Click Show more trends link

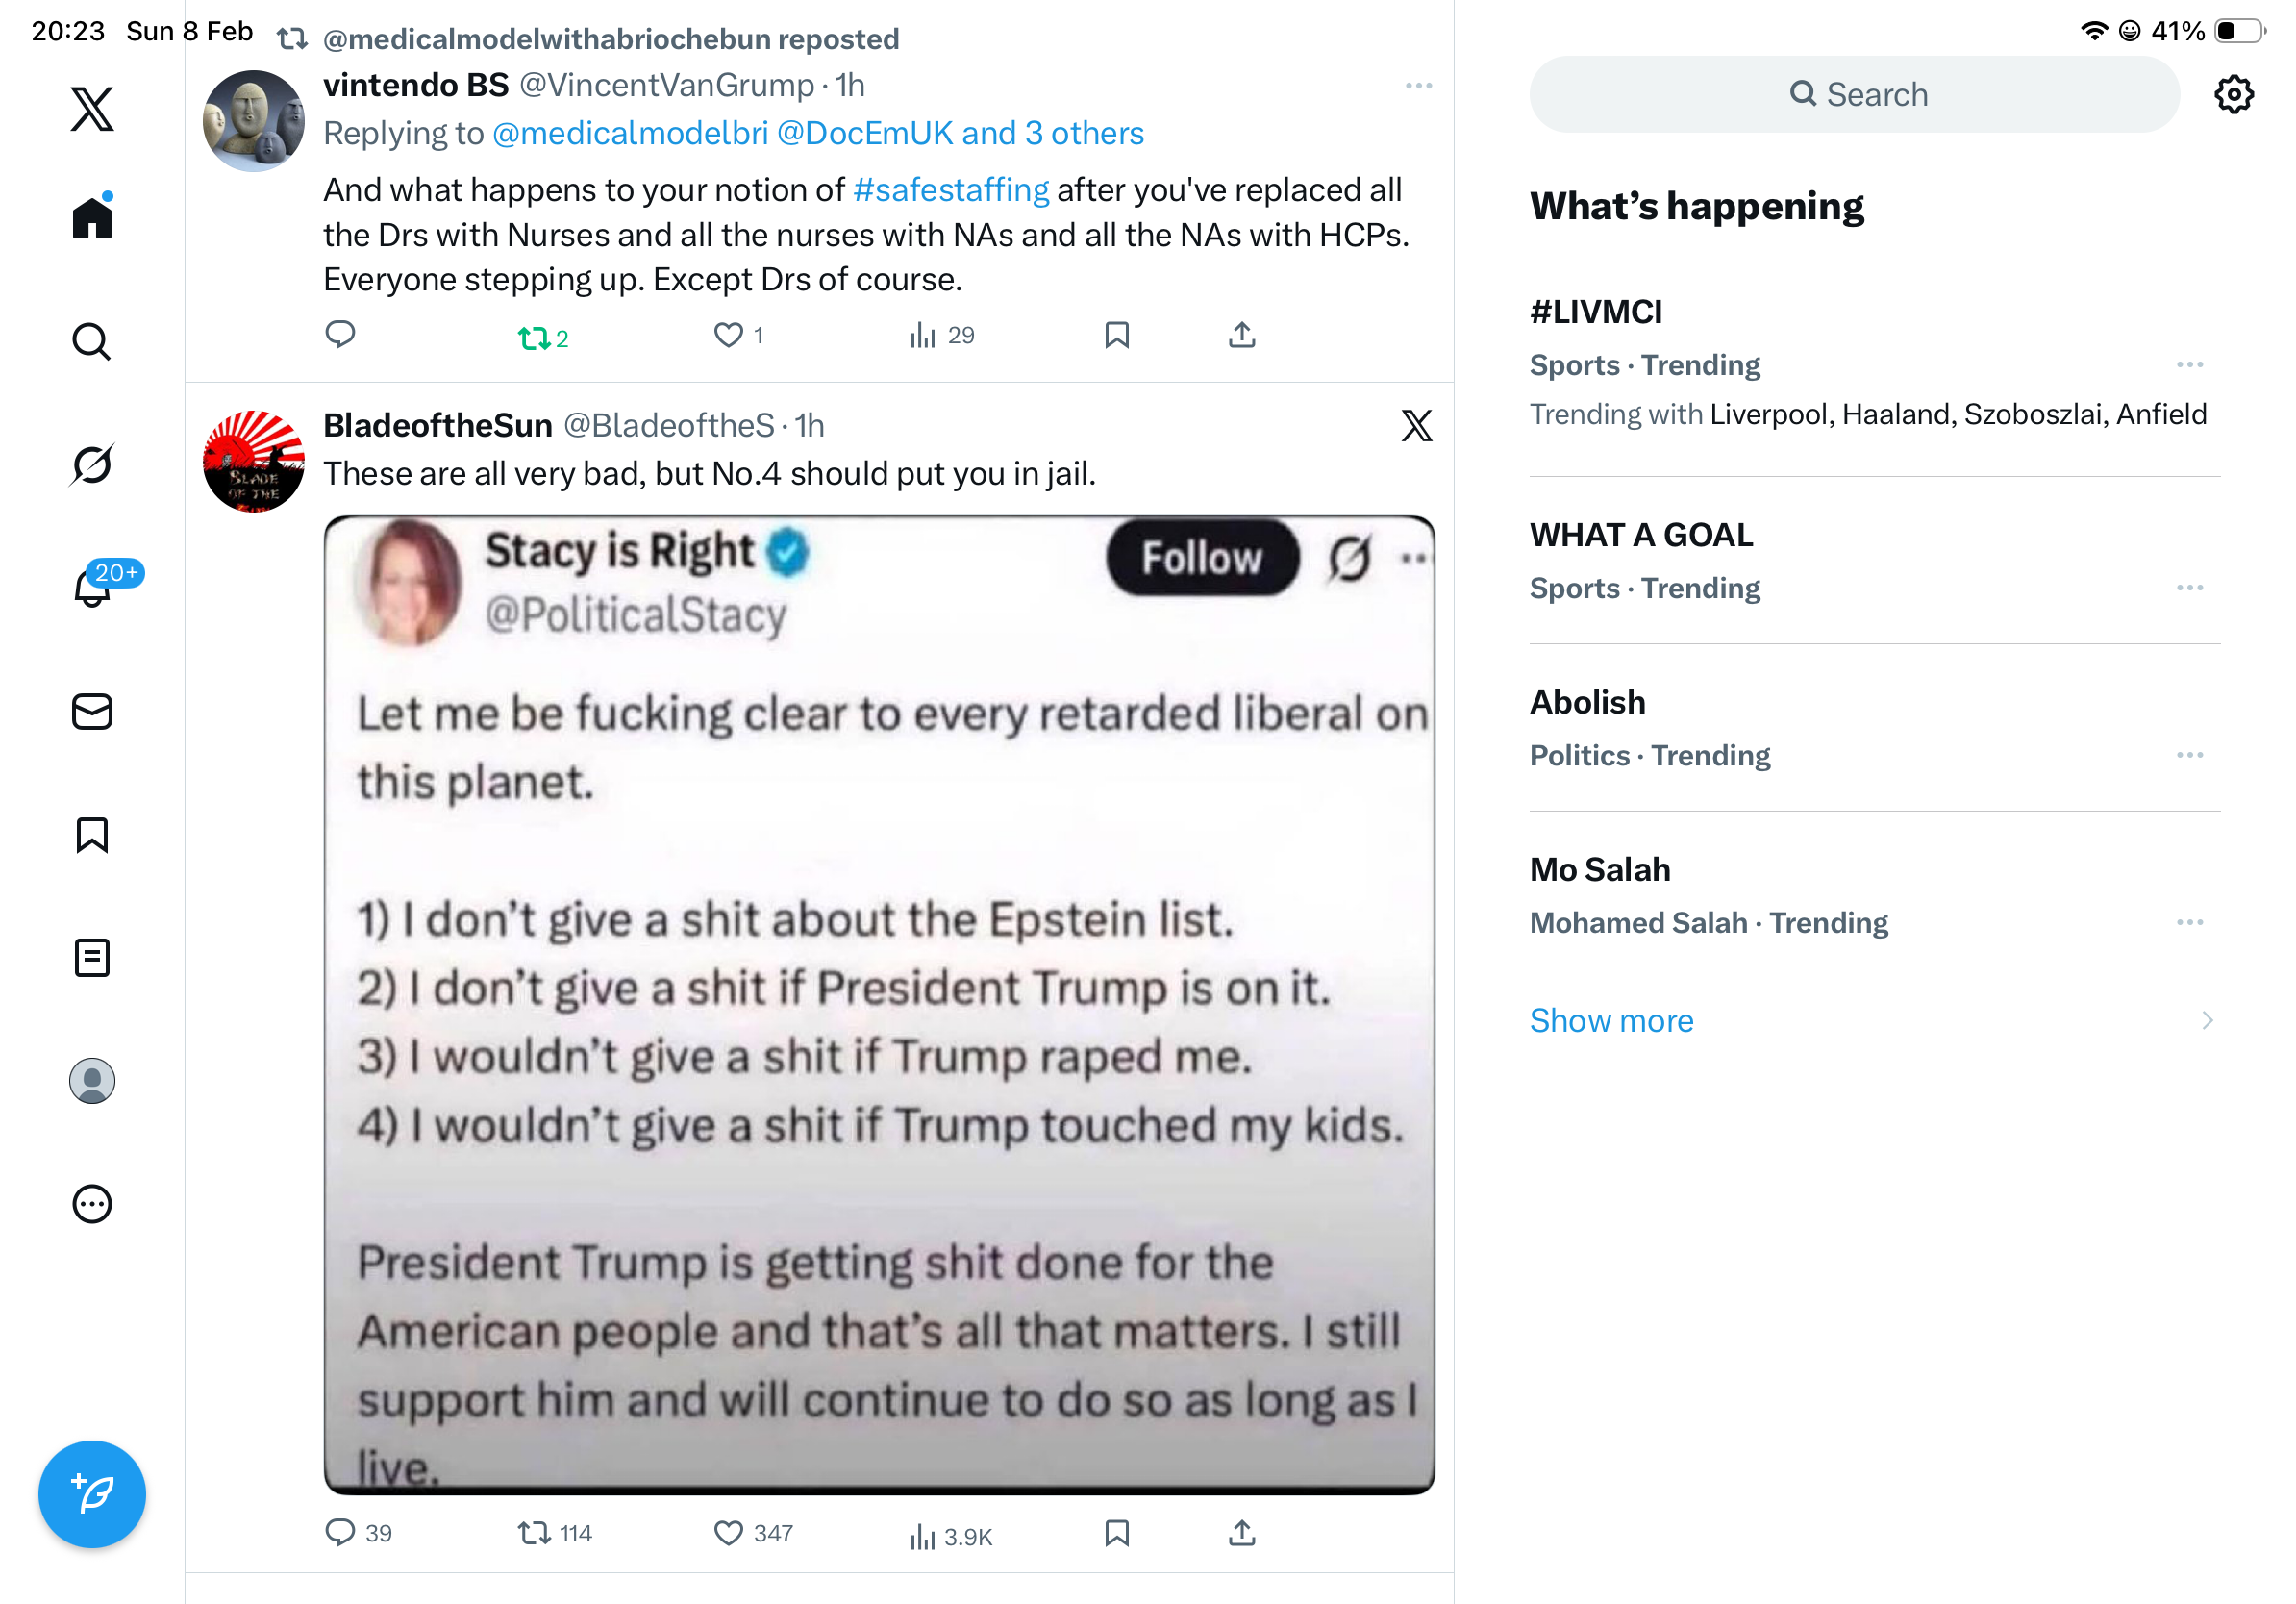tap(1611, 1020)
